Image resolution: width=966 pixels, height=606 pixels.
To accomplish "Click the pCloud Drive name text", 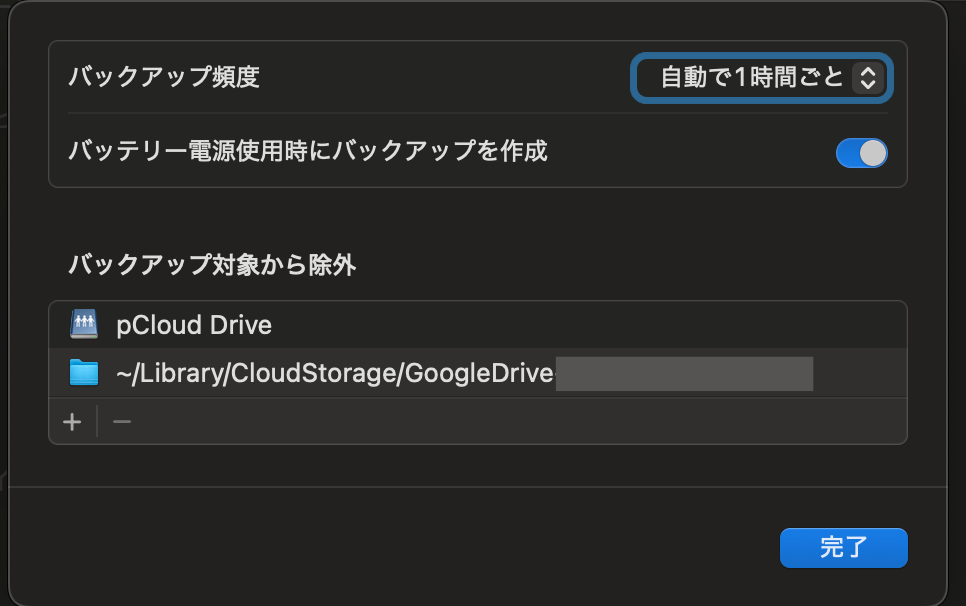I will tap(194, 325).
